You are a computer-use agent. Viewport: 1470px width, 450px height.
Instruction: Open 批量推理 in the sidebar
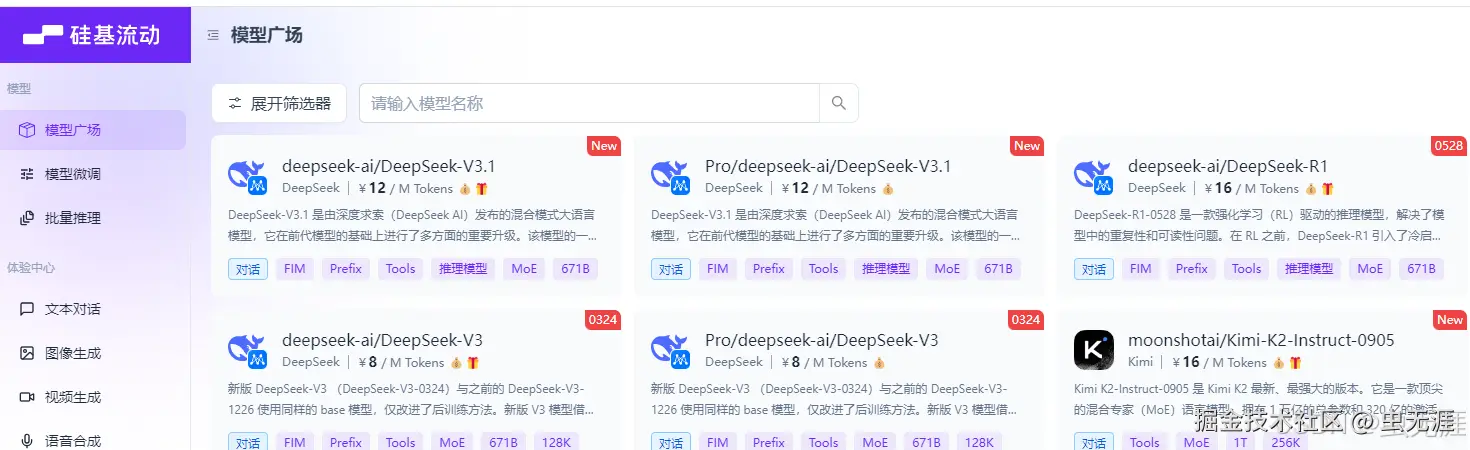click(93, 218)
